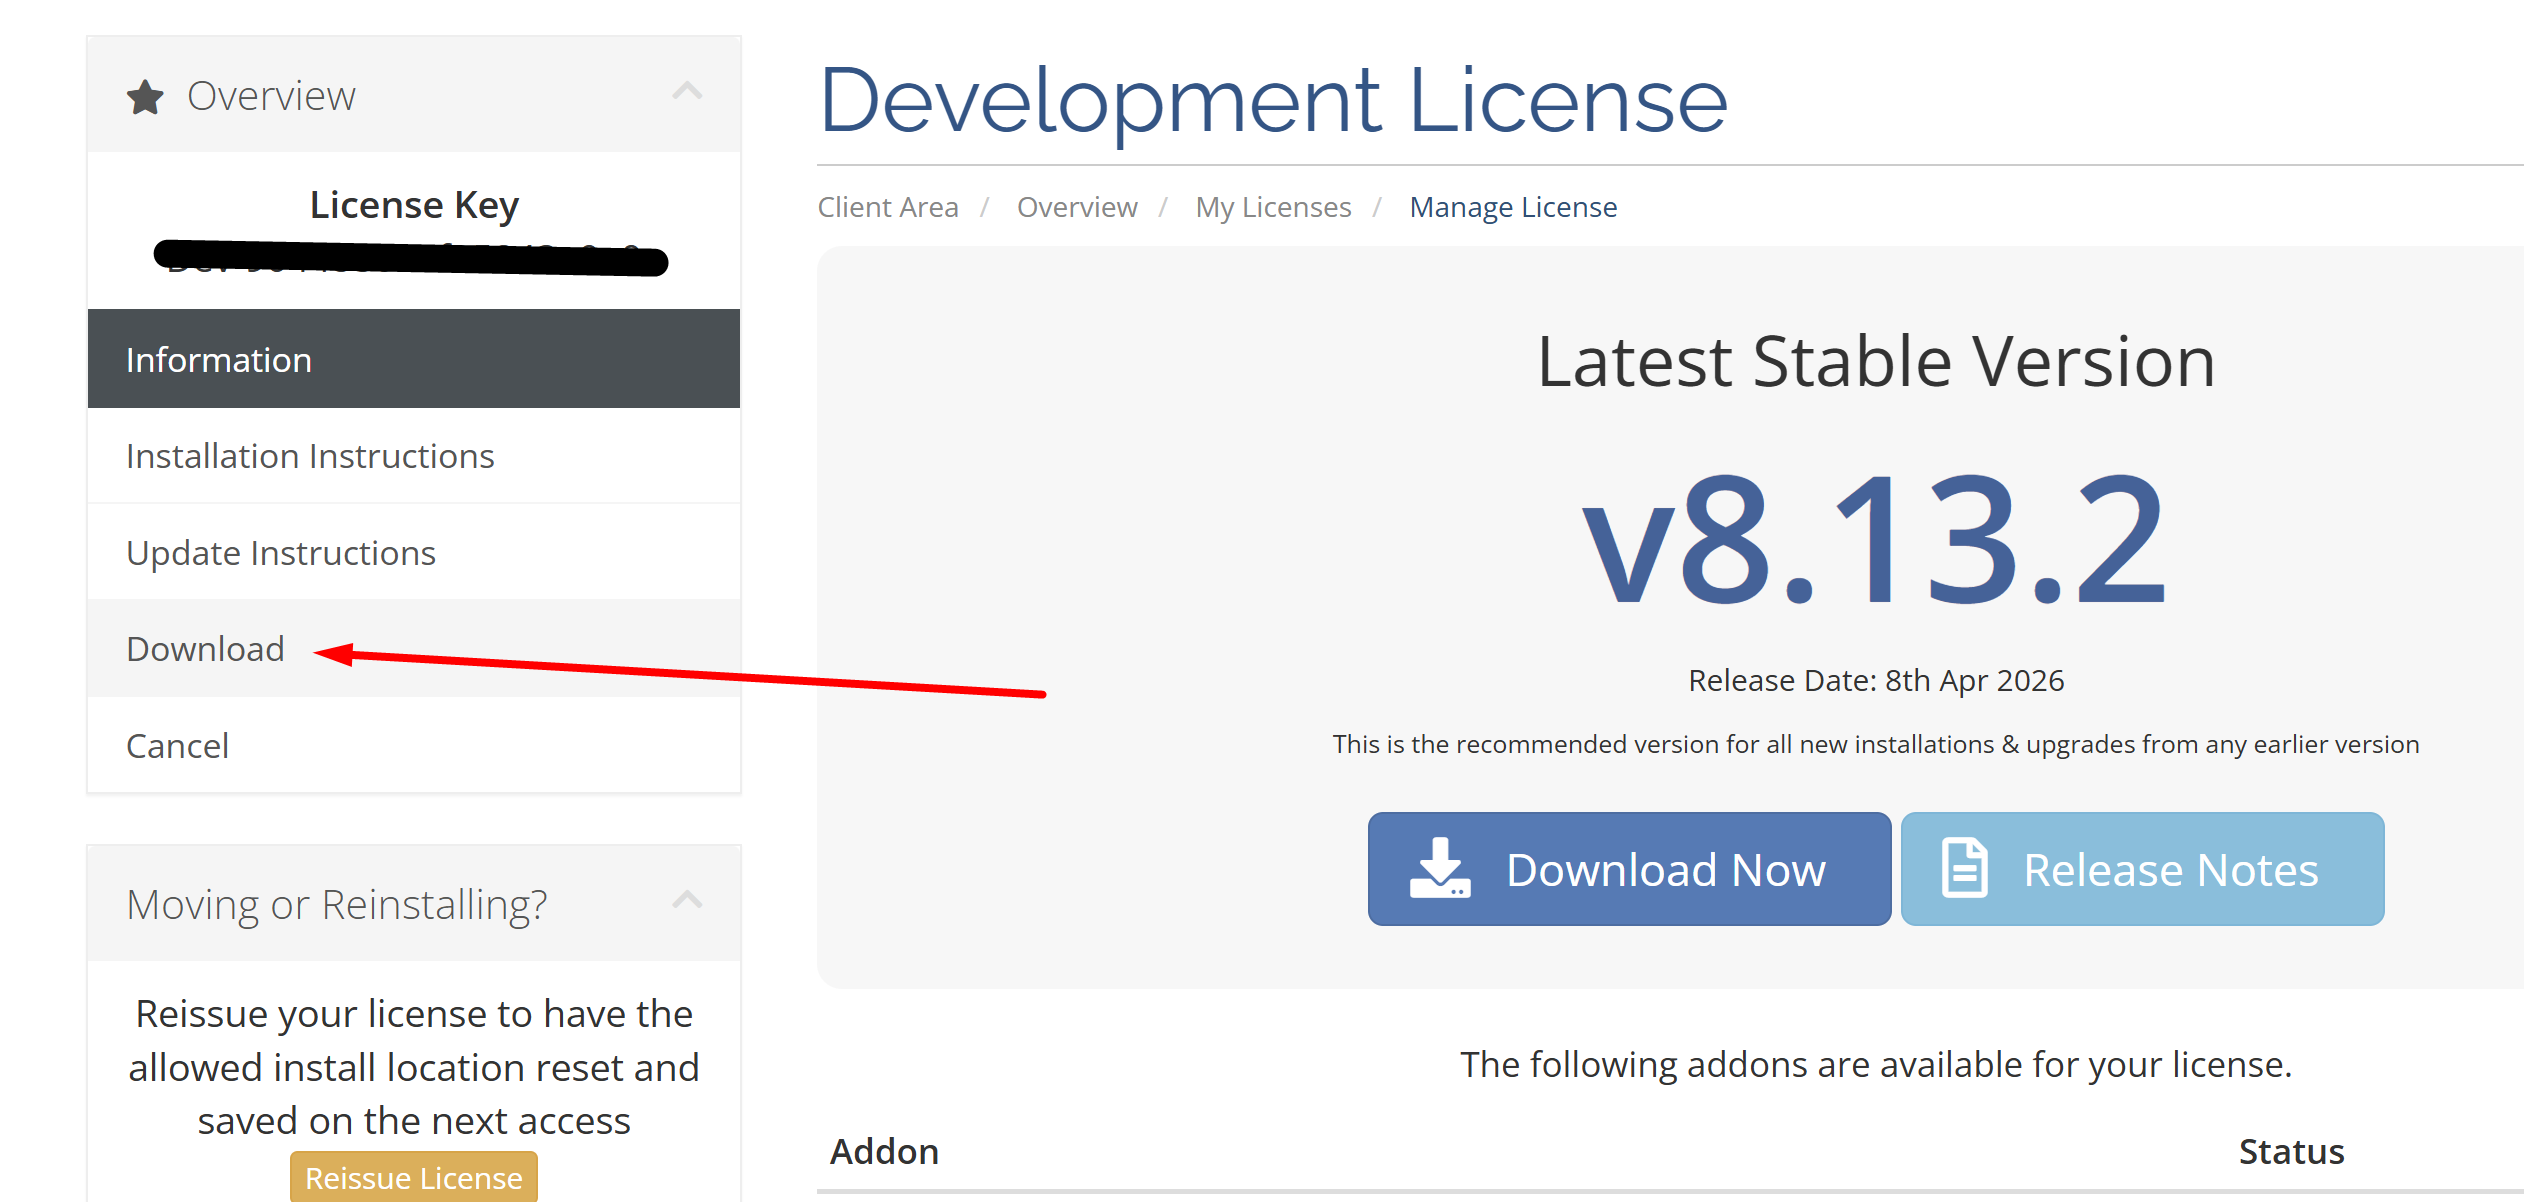Click the download icon in Download Now
This screenshot has width=2524, height=1202.
1439,868
